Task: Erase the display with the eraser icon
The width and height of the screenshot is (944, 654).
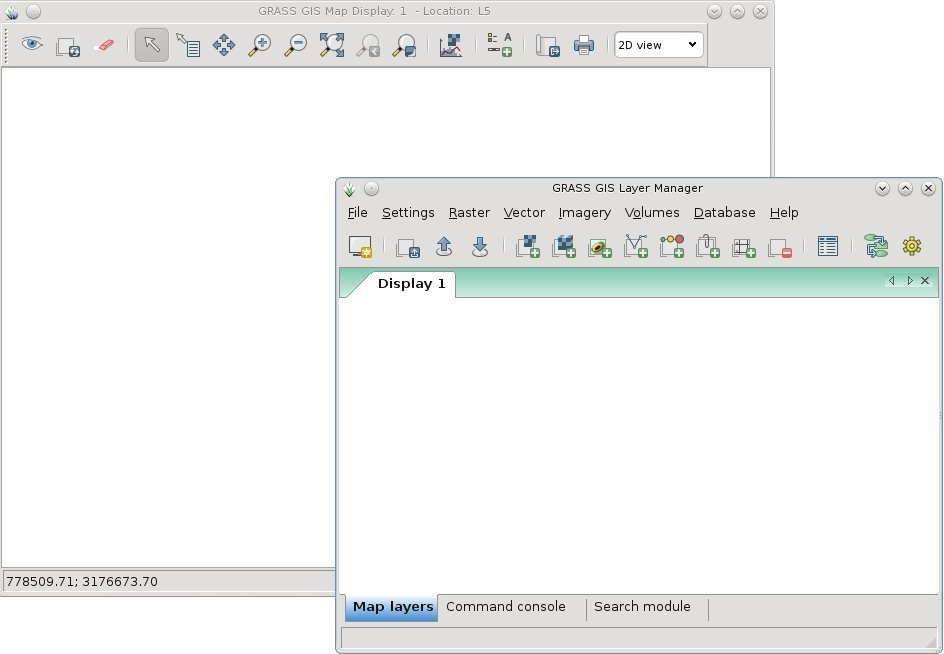Action: click(x=104, y=45)
